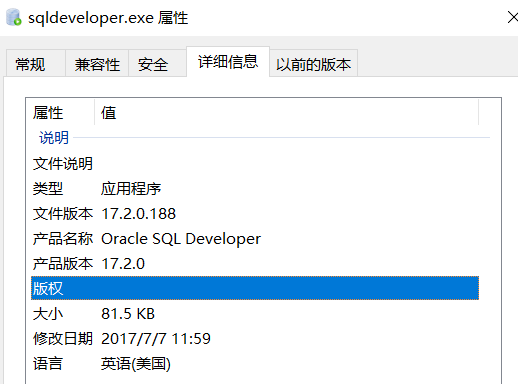This screenshot has height=384, width=518.
Task: Select the 详细信息 tab
Action: (228, 62)
